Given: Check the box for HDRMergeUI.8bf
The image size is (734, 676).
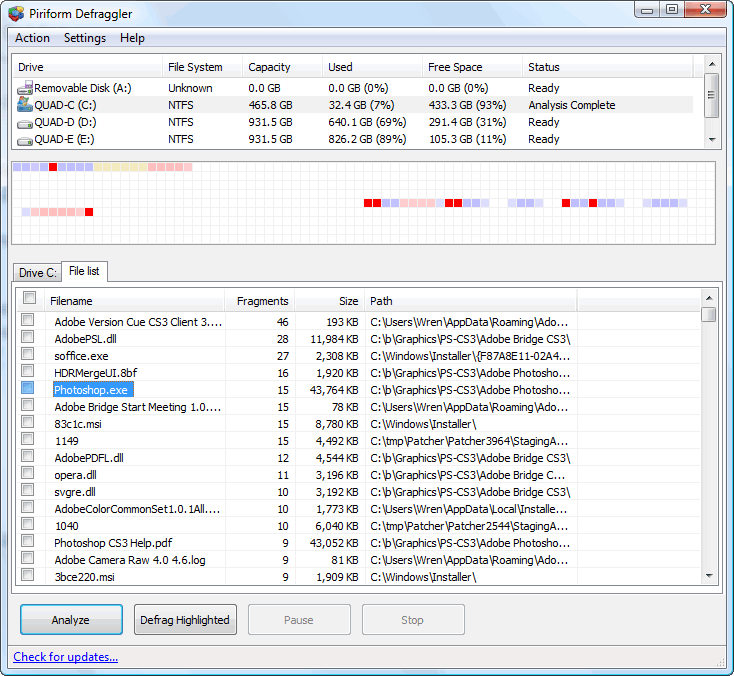Looking at the screenshot, I should tap(28, 371).
